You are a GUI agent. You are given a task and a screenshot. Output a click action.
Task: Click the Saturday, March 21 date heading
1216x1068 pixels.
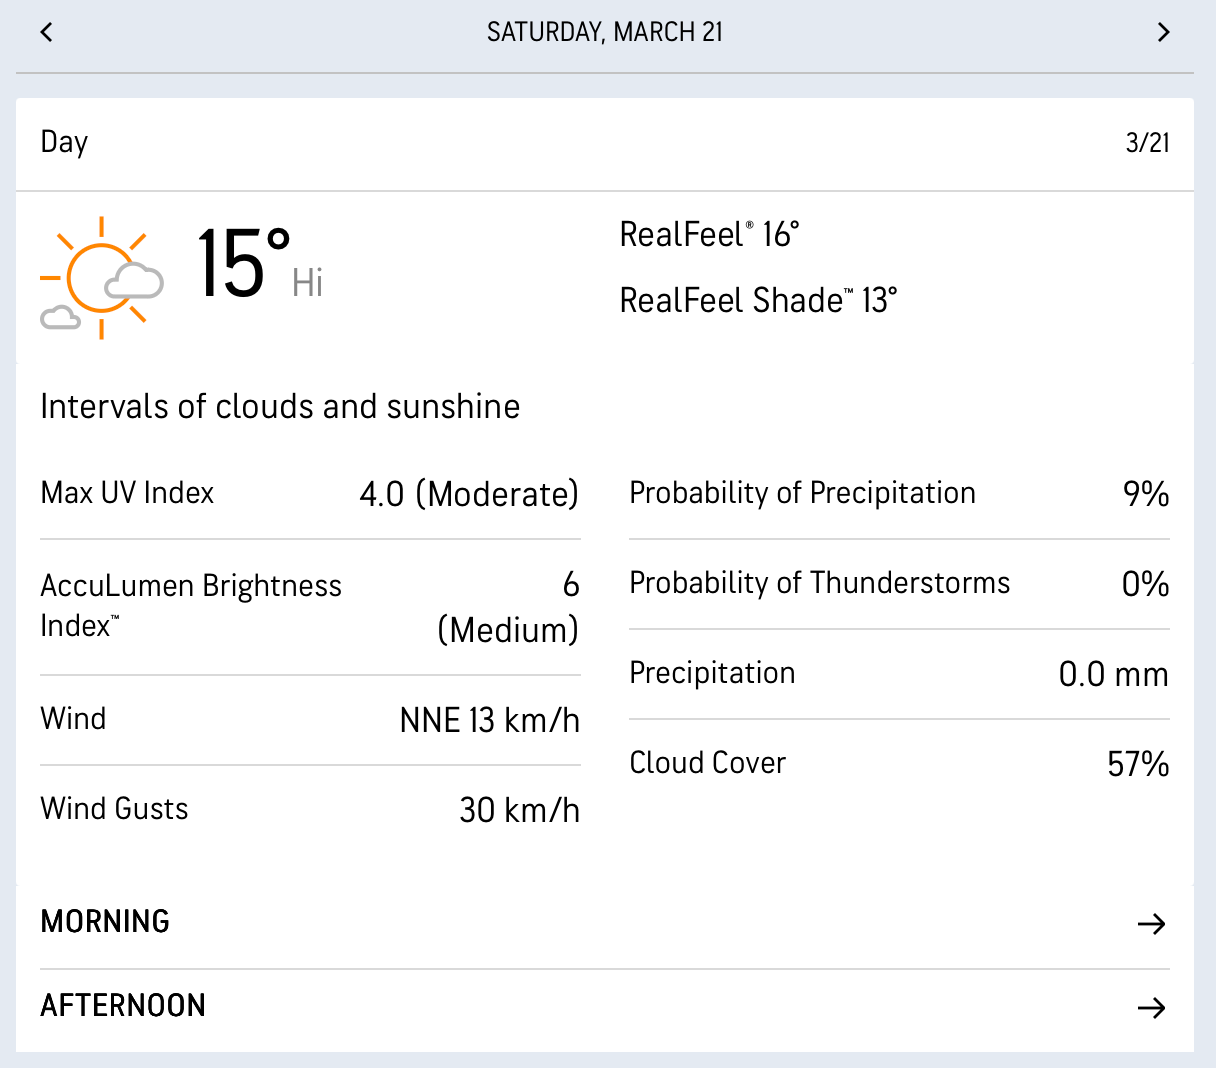coord(604,32)
